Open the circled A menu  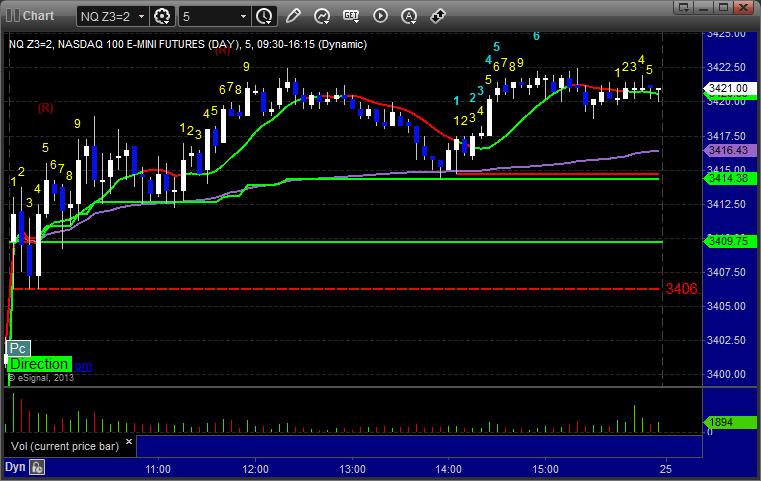[409, 16]
